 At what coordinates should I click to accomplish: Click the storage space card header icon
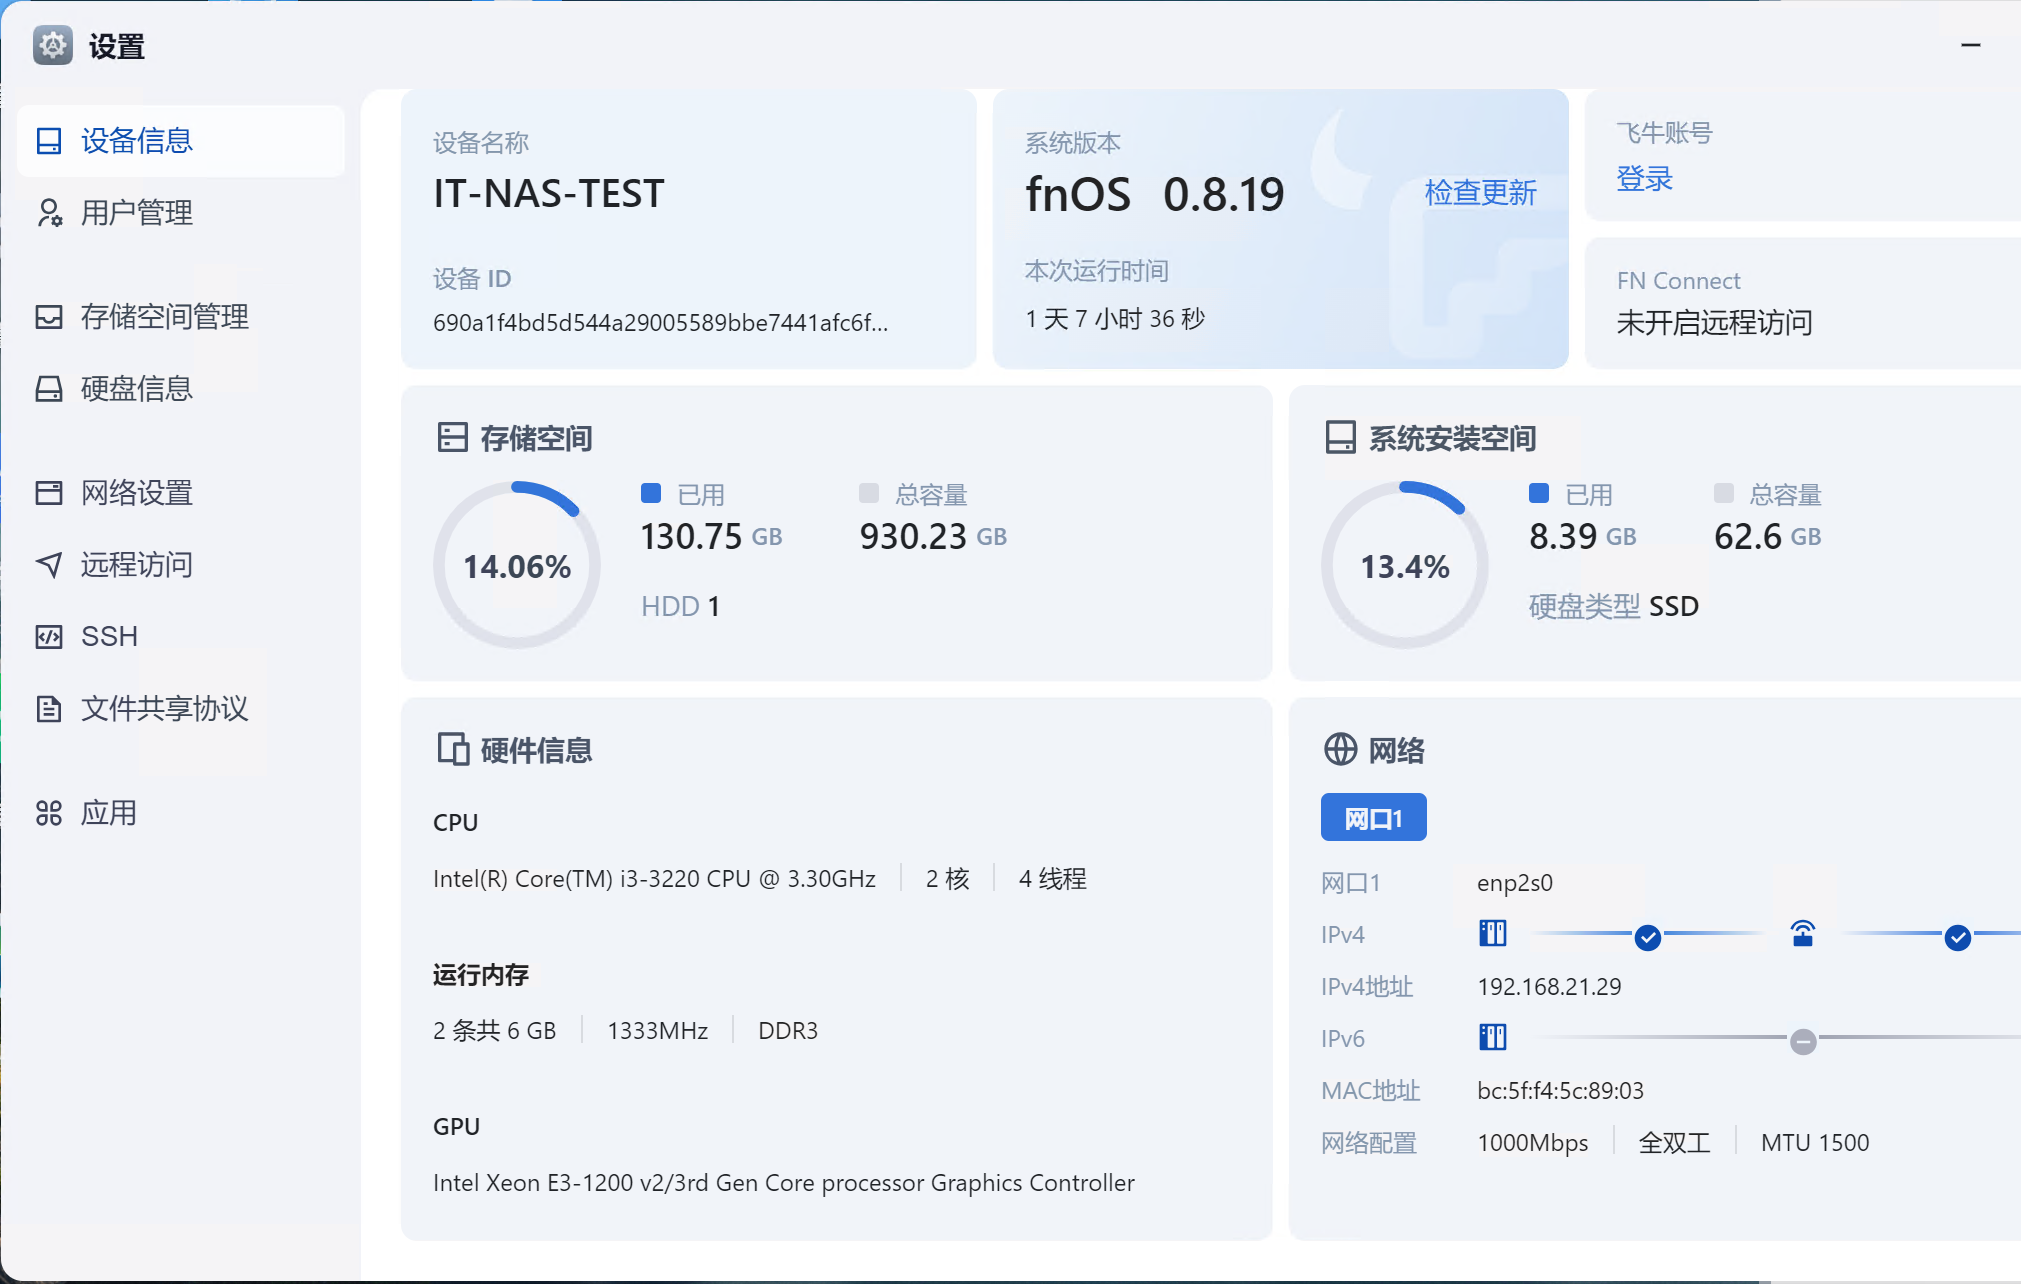coord(453,438)
